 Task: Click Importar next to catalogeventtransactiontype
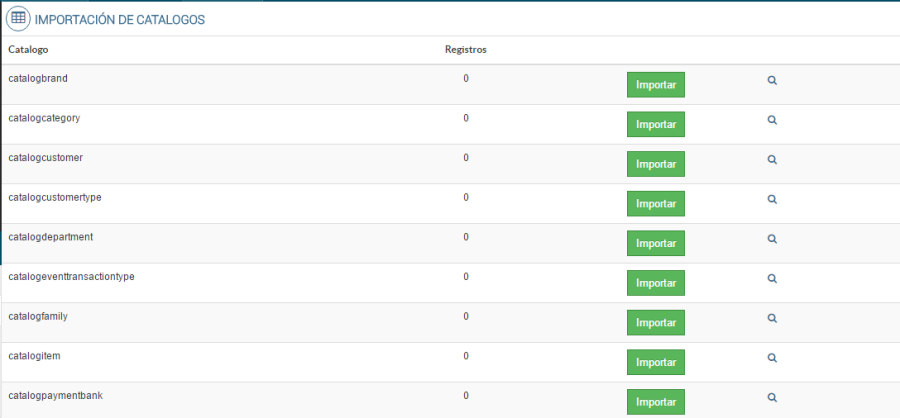click(655, 283)
